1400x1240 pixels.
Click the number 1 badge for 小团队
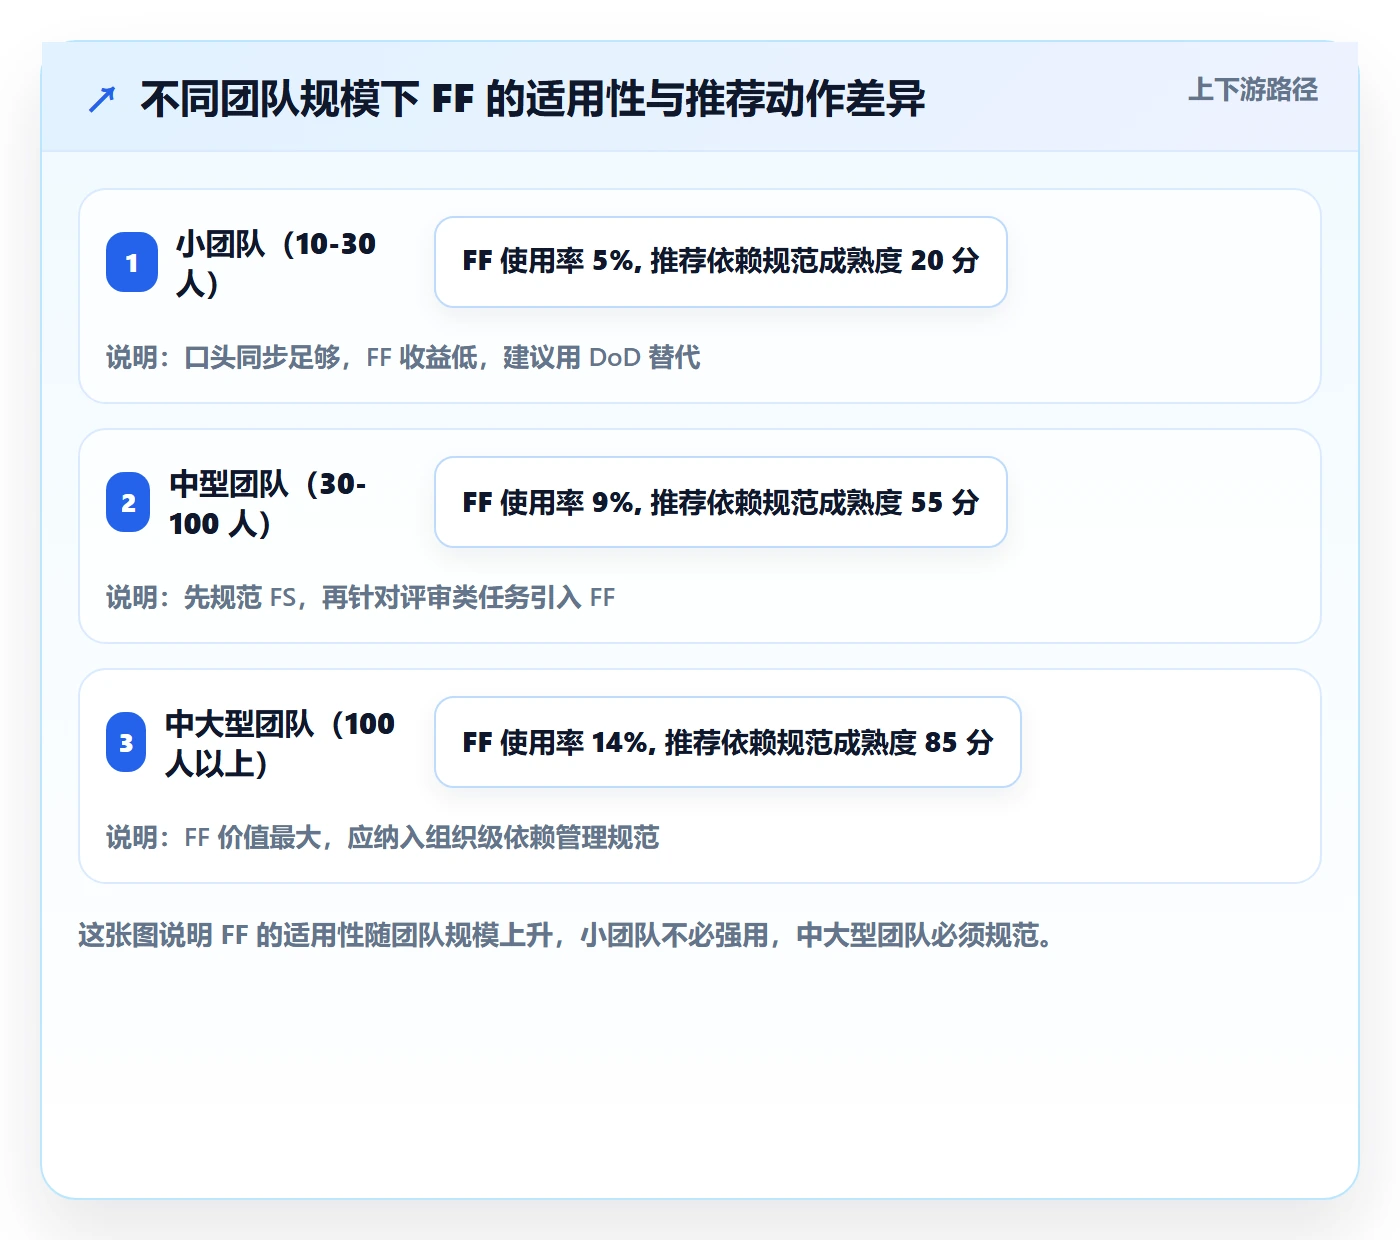coord(132,262)
